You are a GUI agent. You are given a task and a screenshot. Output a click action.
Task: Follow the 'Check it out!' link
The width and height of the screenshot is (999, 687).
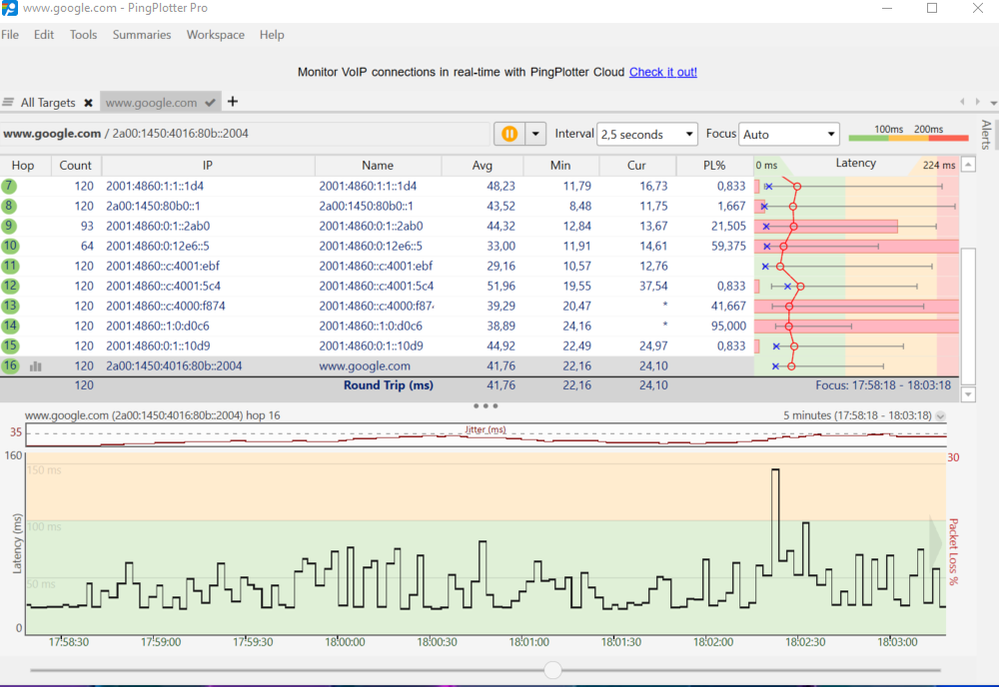(x=663, y=72)
